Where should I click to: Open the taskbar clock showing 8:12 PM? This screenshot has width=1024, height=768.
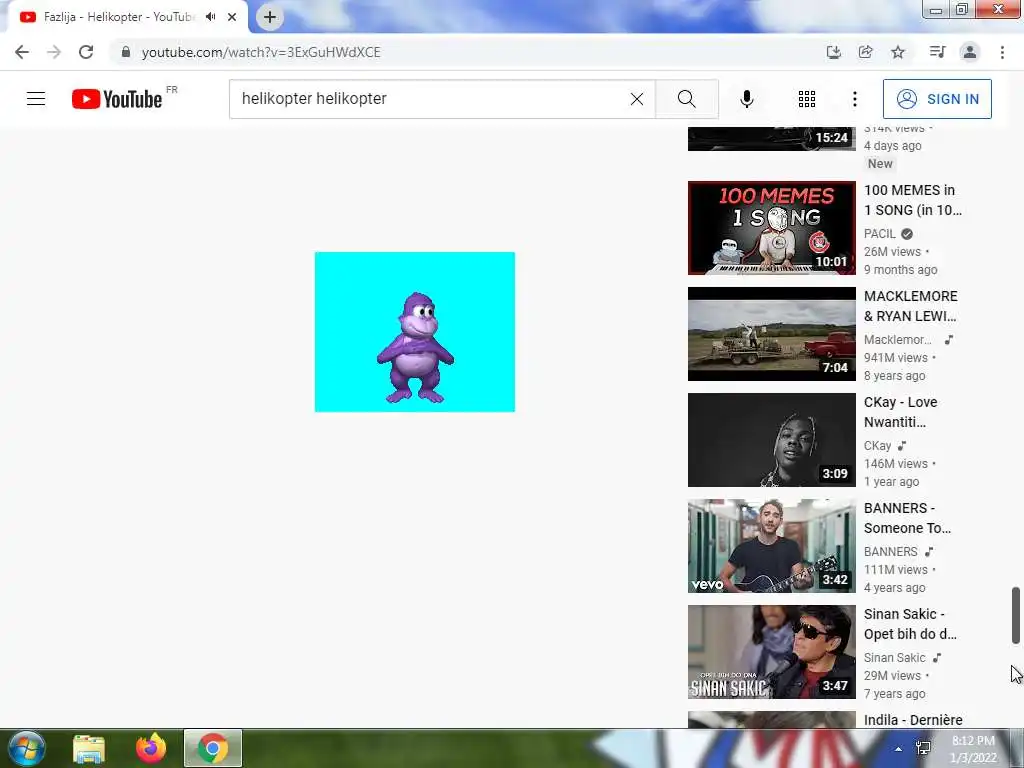(973, 749)
